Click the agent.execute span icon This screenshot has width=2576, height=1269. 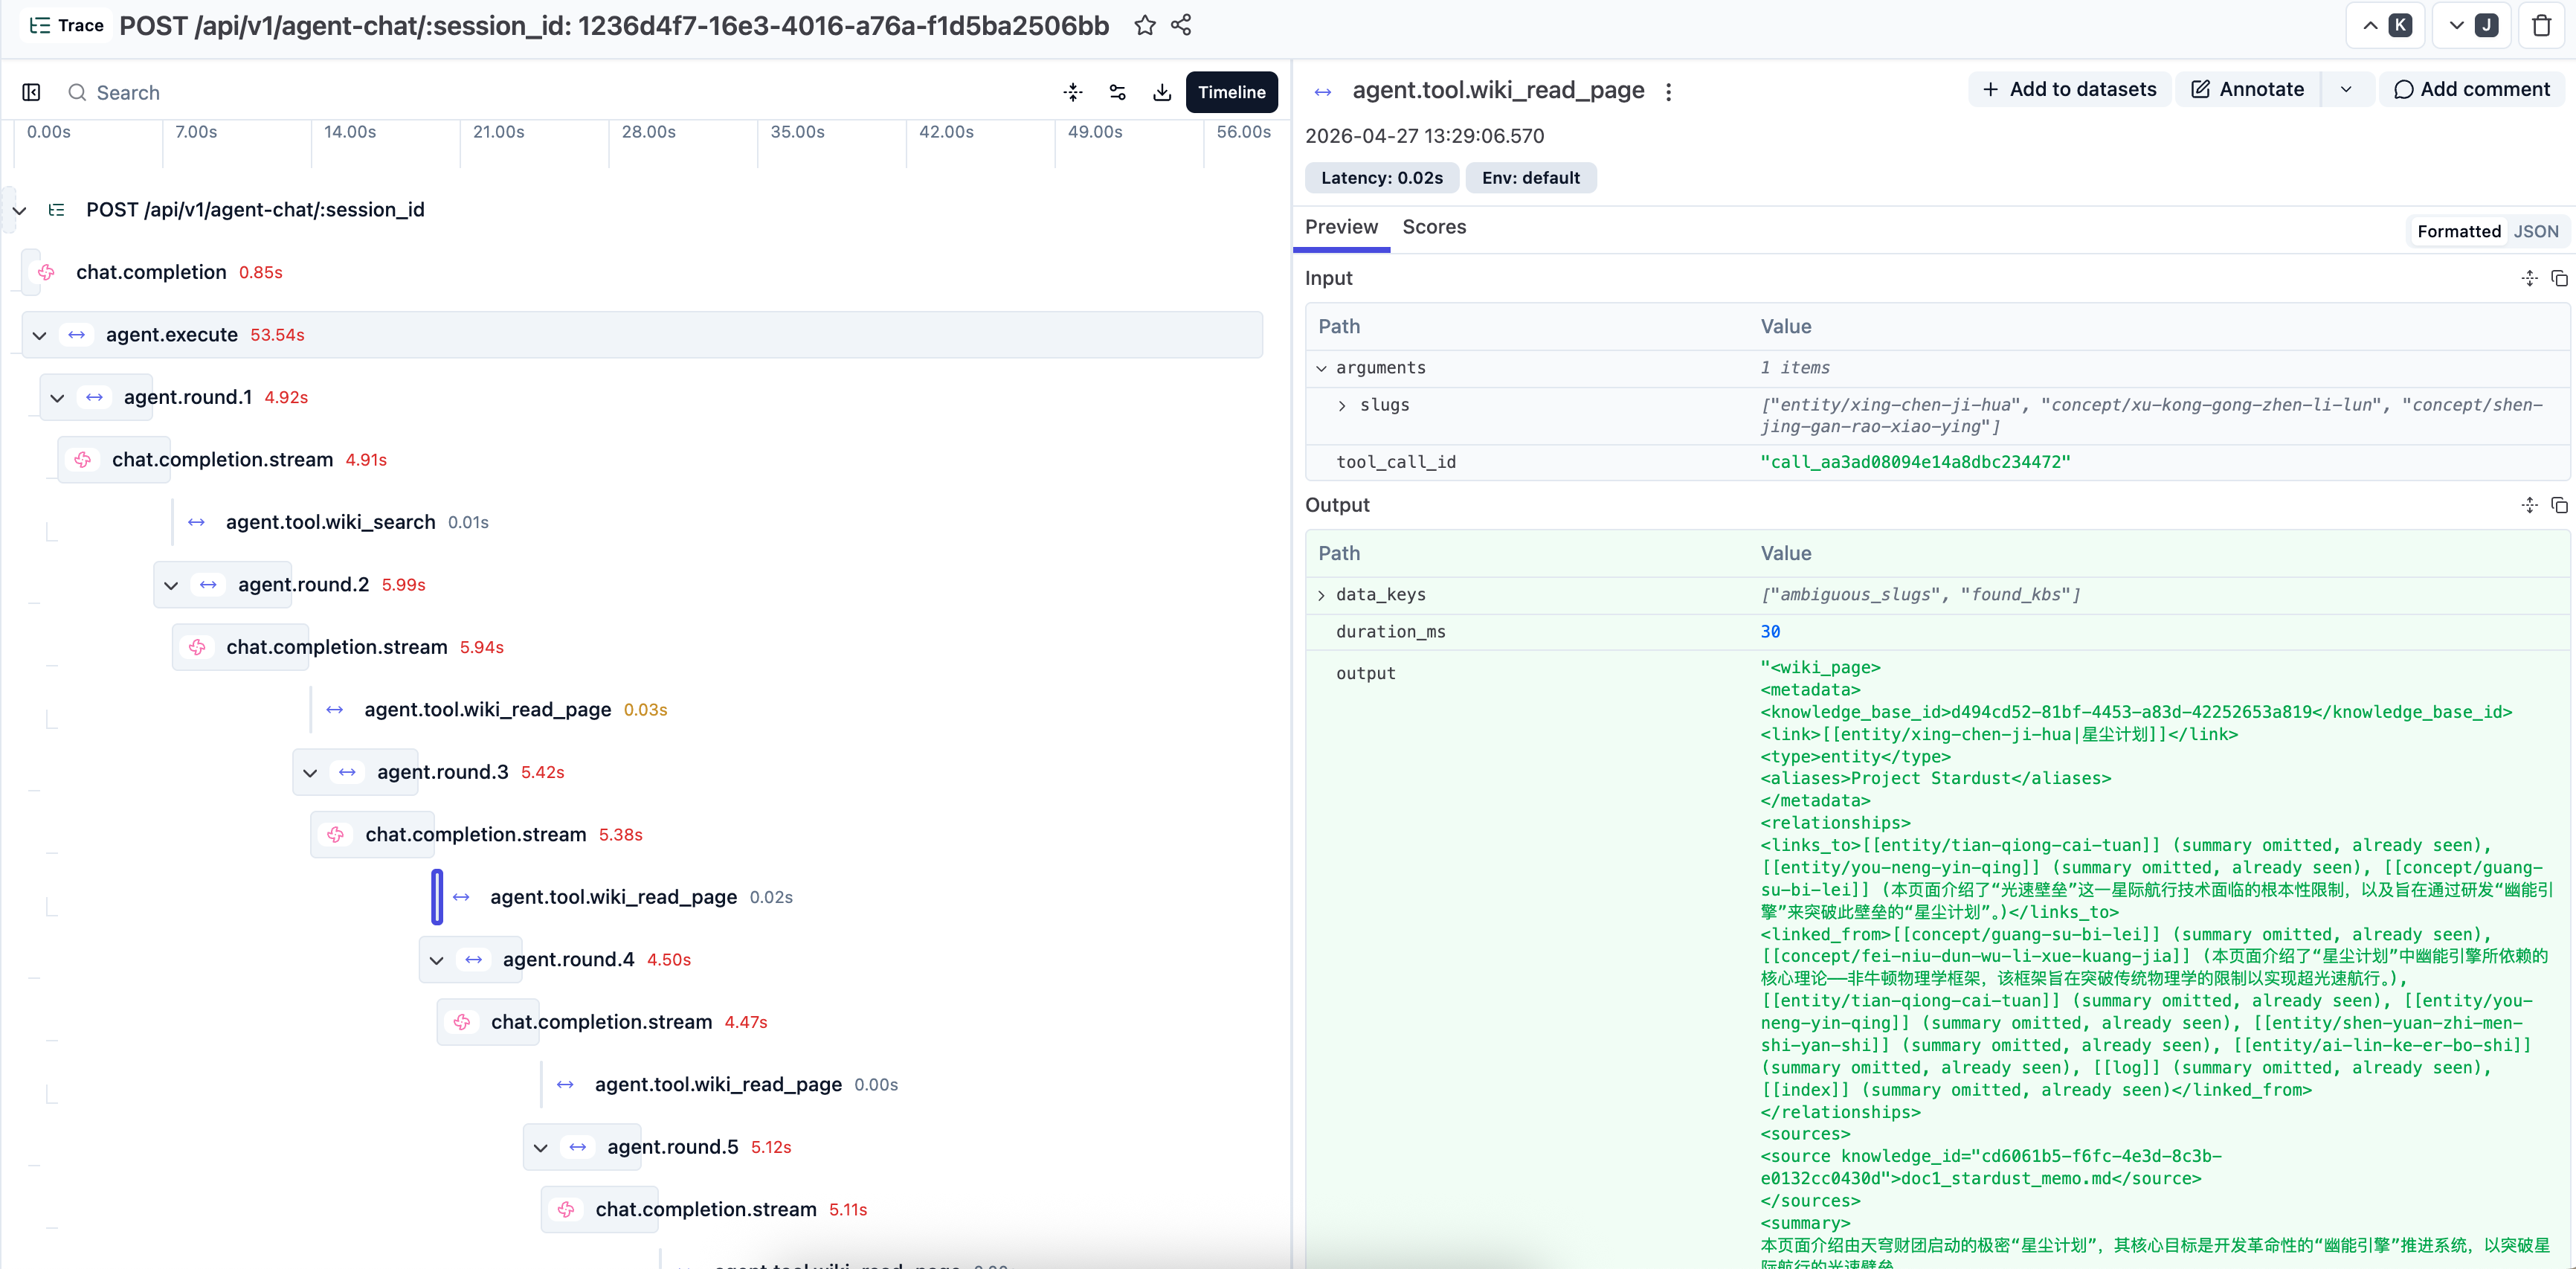coord(77,335)
